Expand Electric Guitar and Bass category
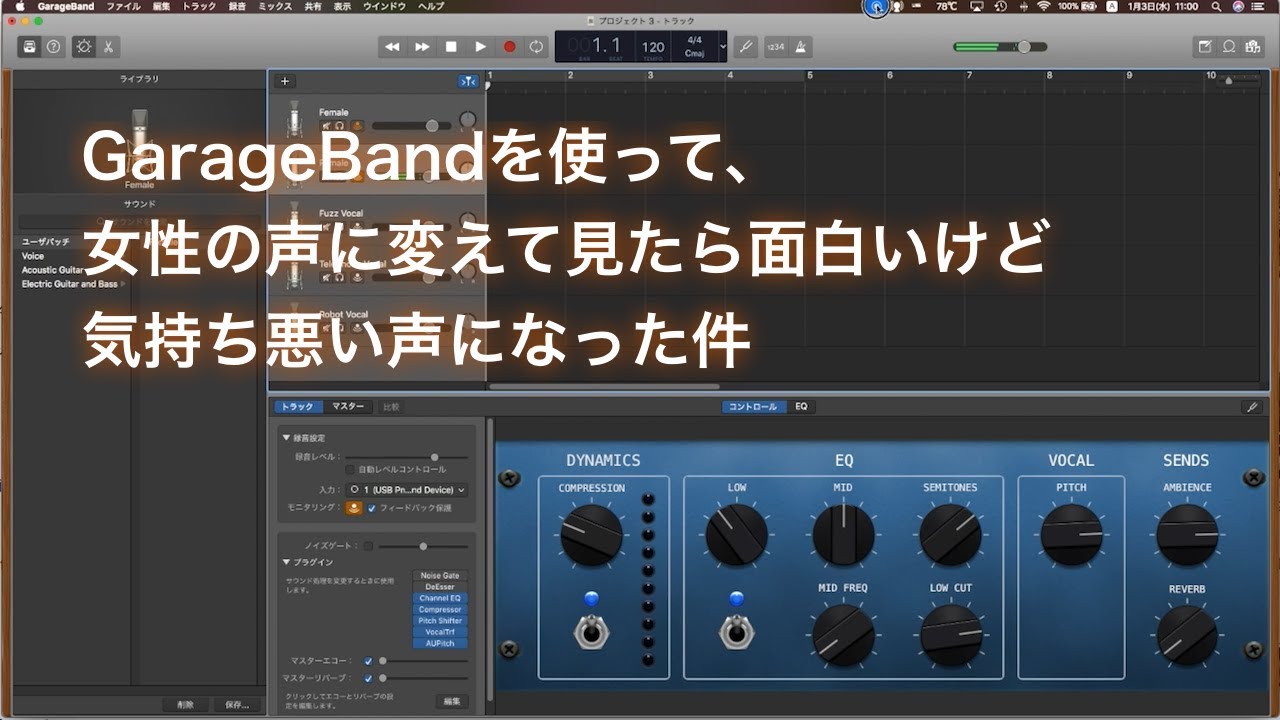1280x720 pixels. tap(124, 284)
